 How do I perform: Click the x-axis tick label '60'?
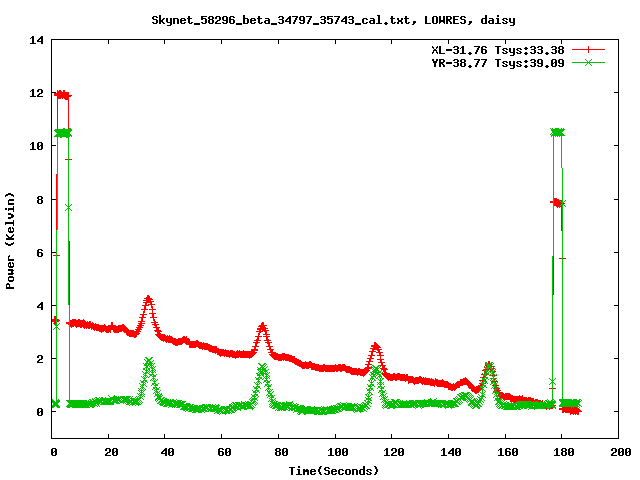[x=224, y=452]
